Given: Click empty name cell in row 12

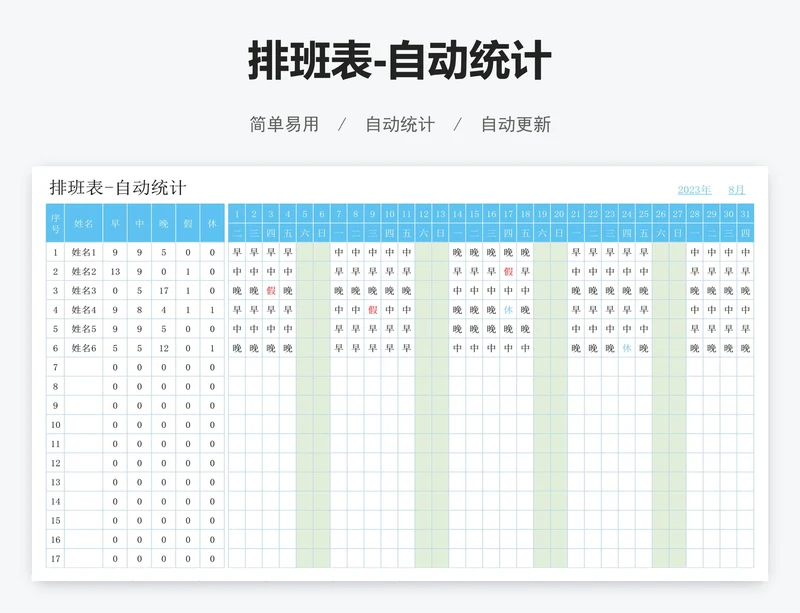Looking at the screenshot, I should [84, 463].
